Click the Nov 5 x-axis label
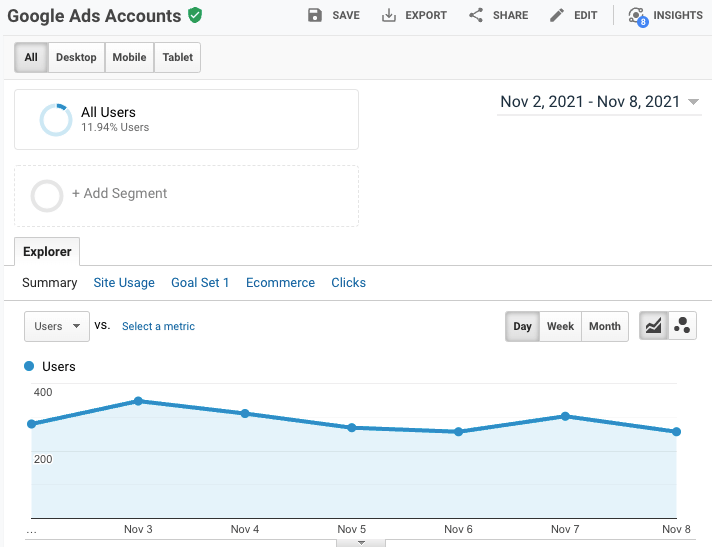Image resolution: width=712 pixels, height=547 pixels. (351, 529)
